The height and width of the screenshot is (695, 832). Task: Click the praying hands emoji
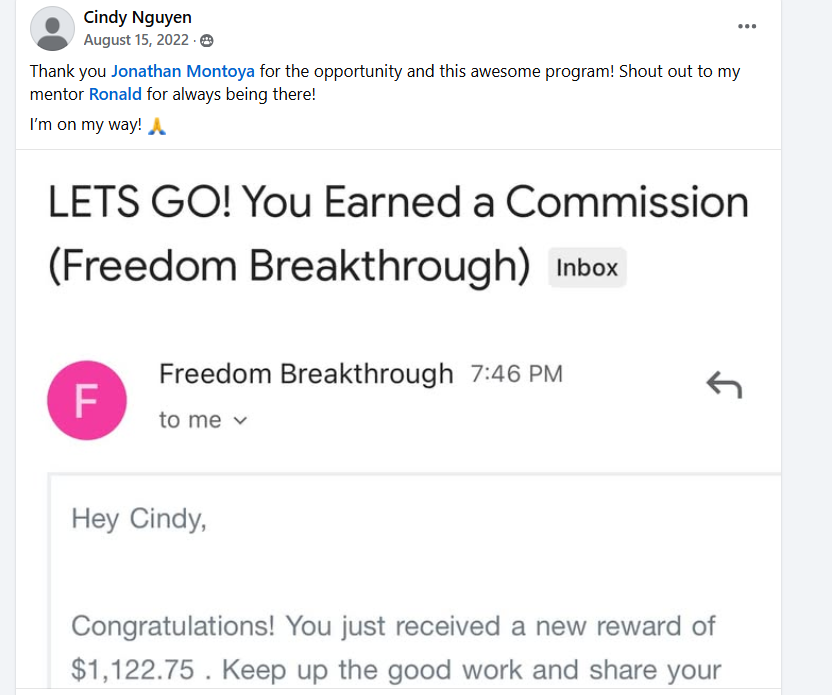(x=156, y=126)
